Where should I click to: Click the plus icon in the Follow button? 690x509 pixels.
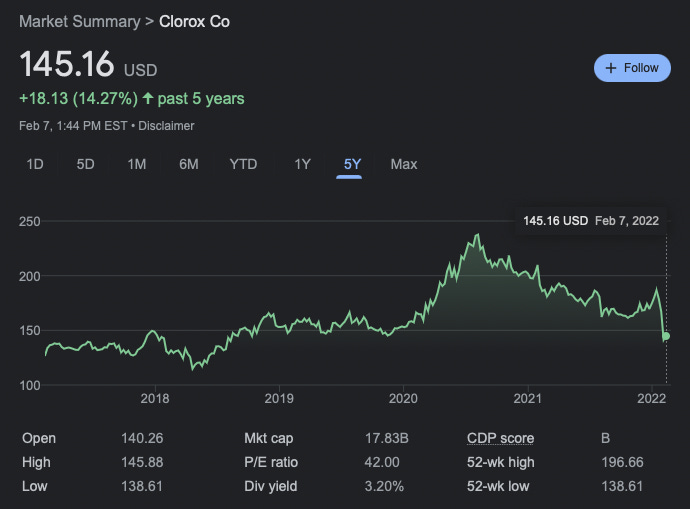610,68
